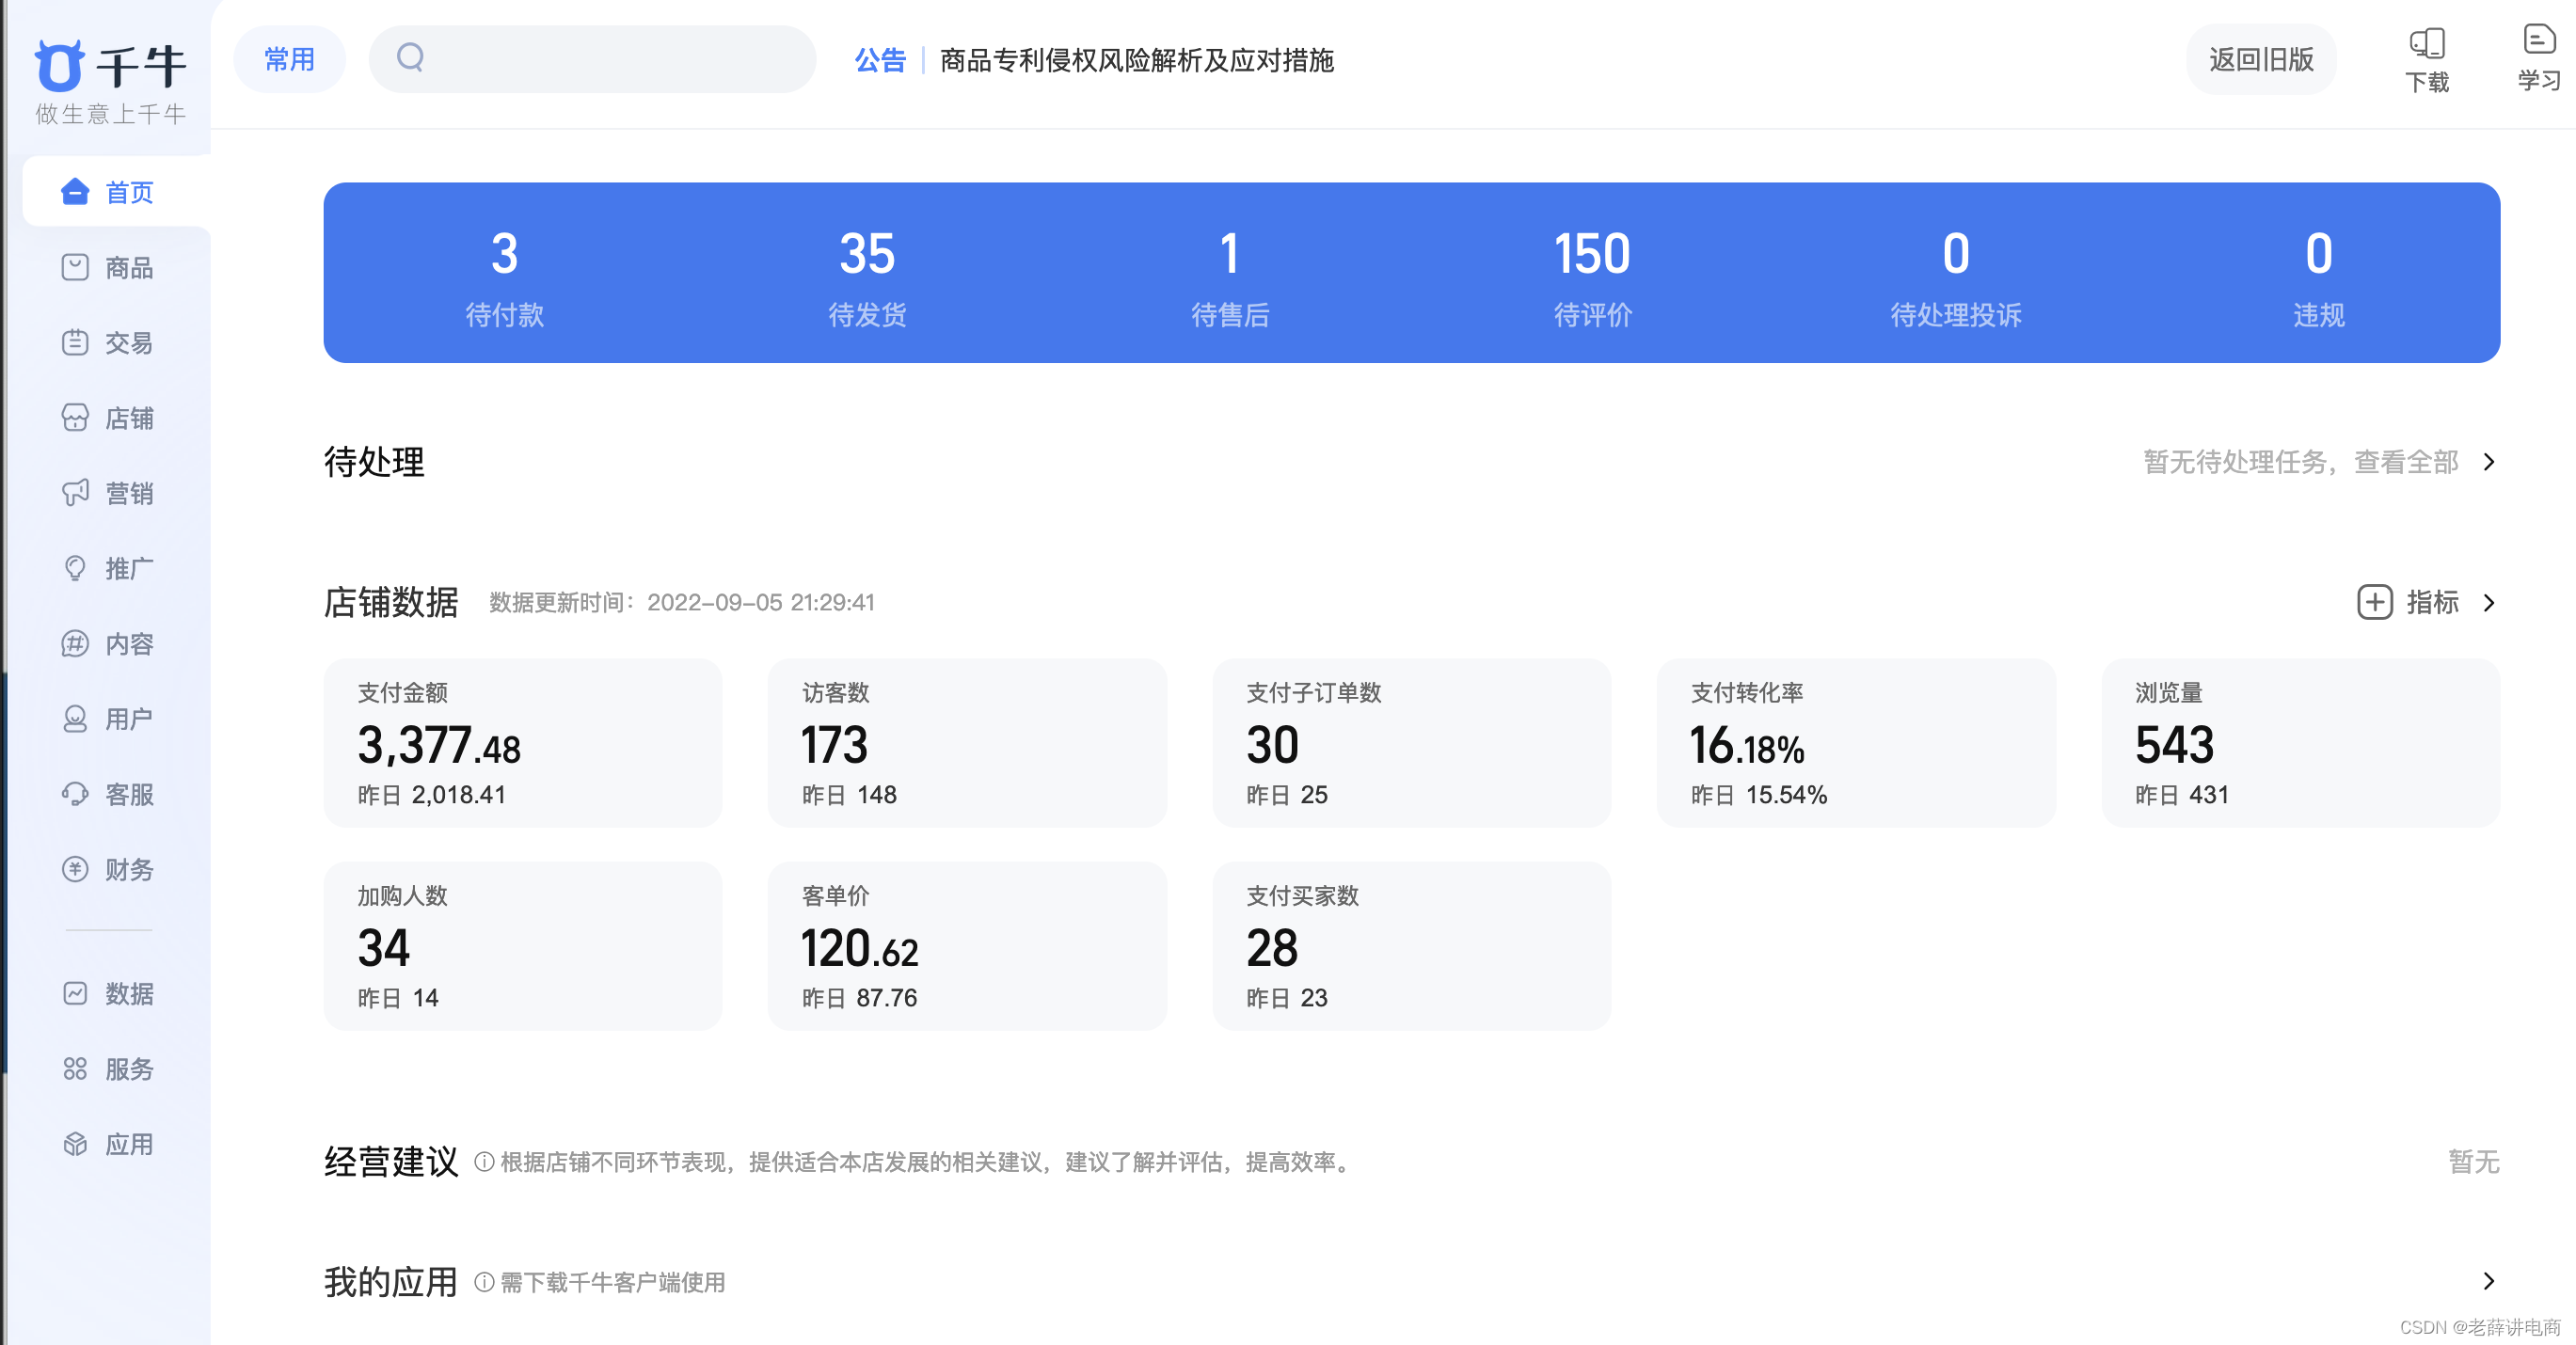Open the 营销 megaphone icon
Image resolution: width=2576 pixels, height=1345 pixels.
pyautogui.click(x=75, y=493)
